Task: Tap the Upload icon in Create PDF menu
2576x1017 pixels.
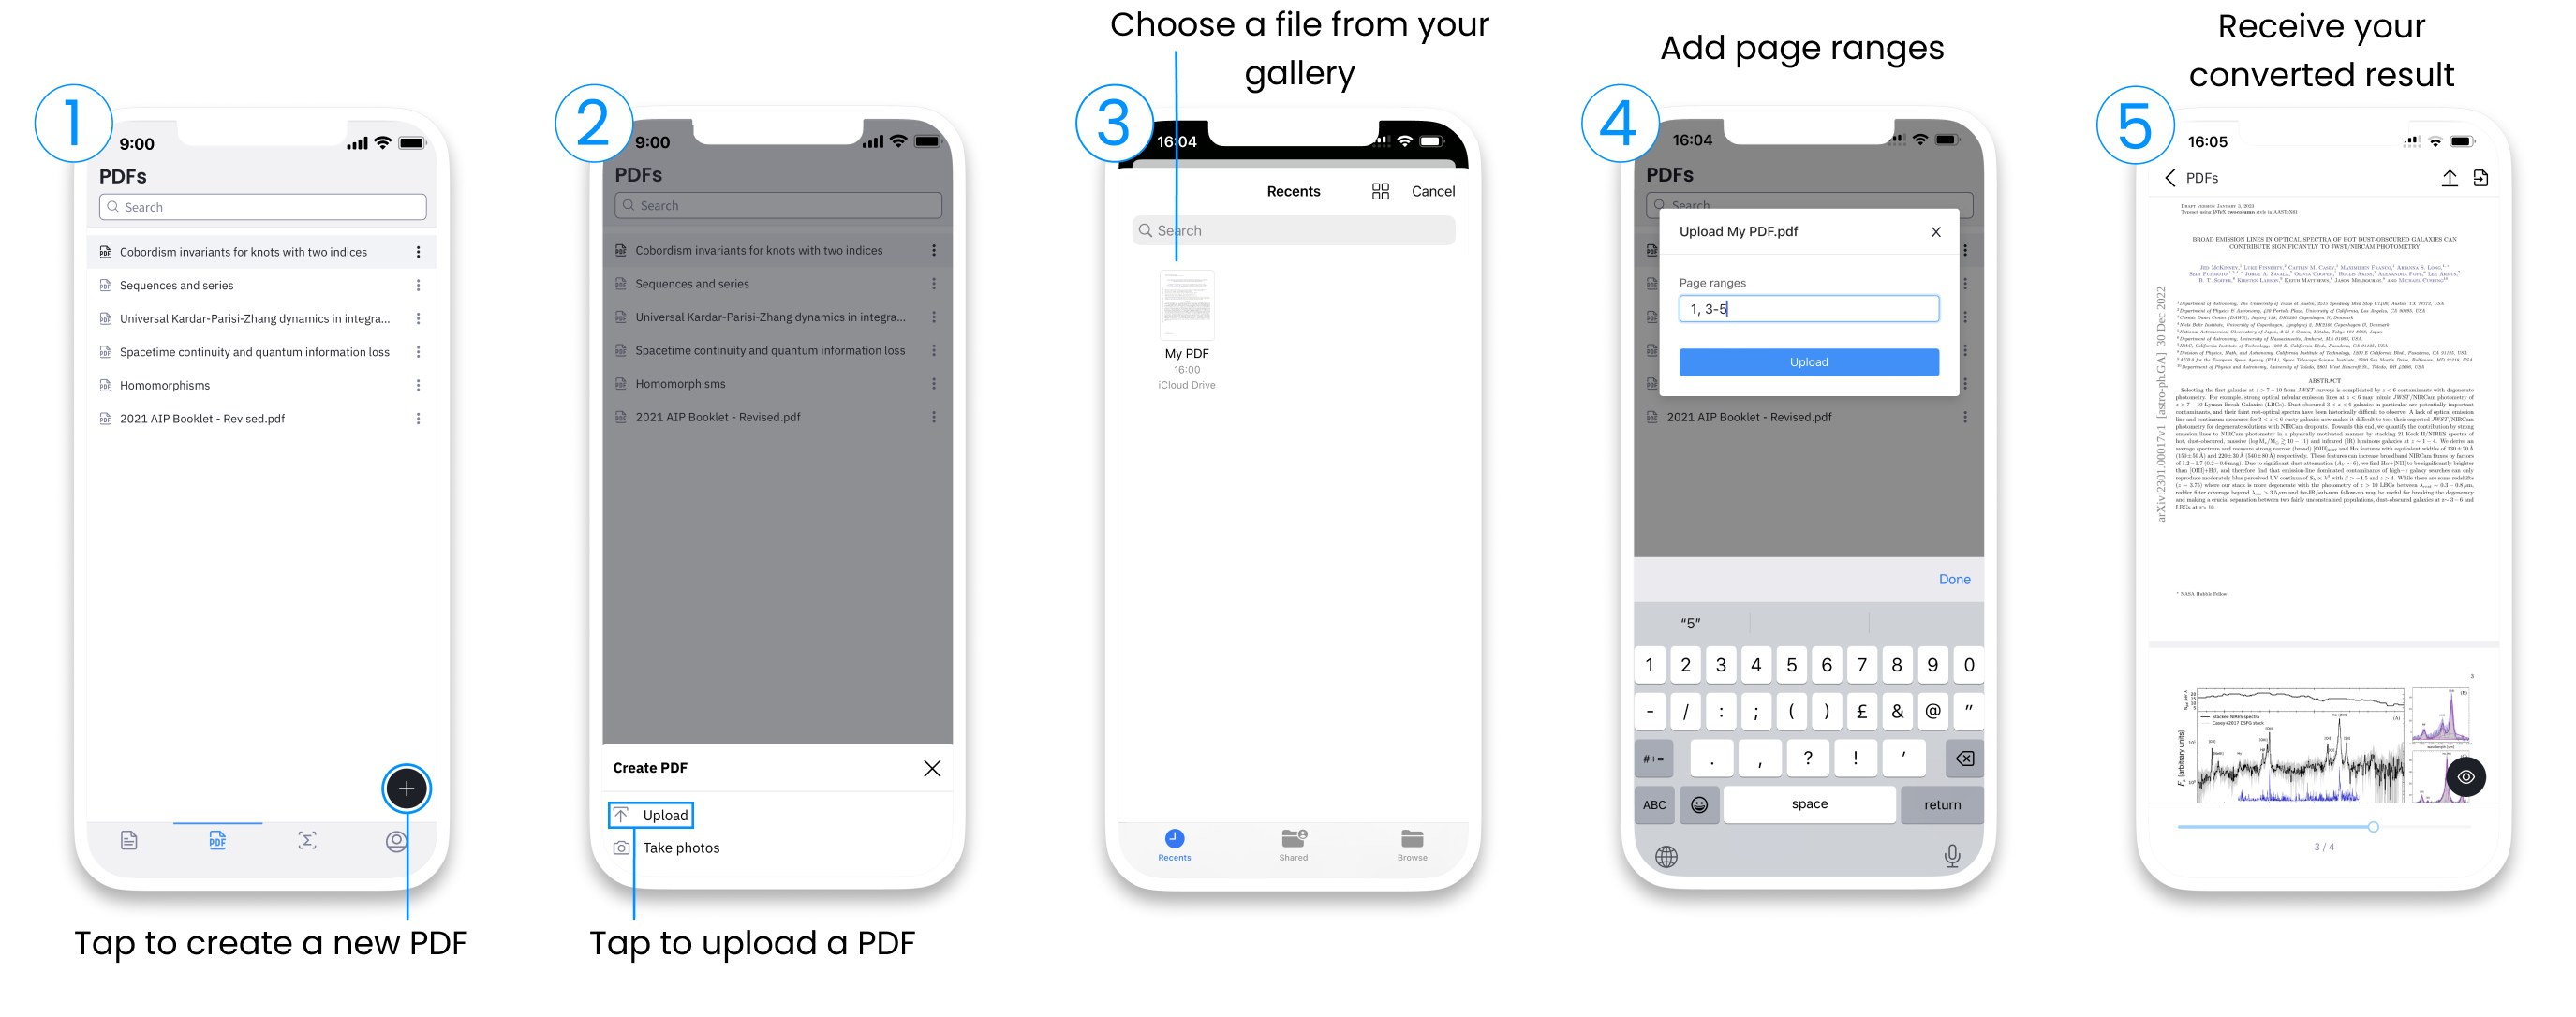Action: [x=621, y=813]
